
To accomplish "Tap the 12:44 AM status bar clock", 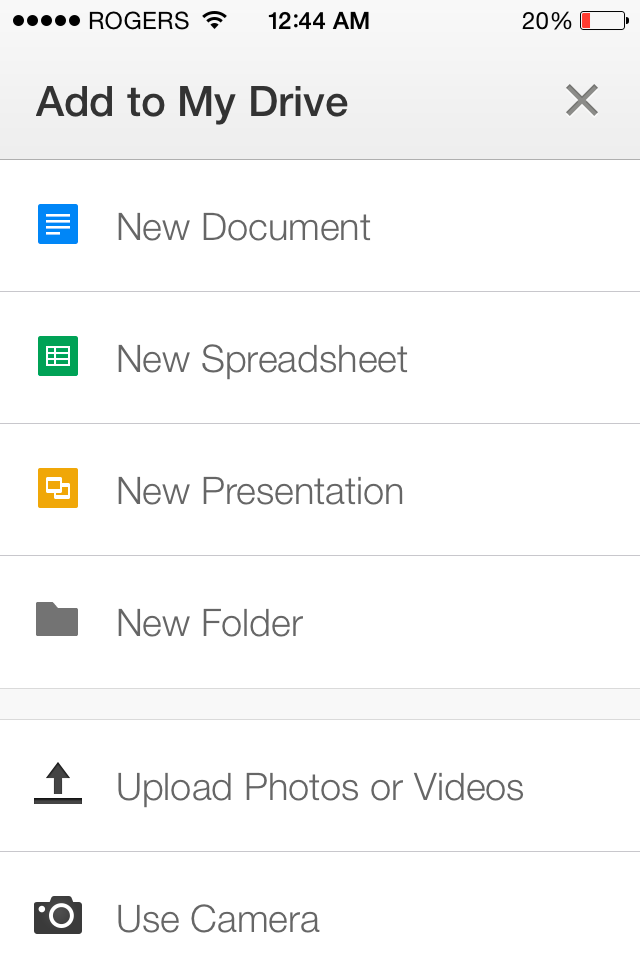I will [x=319, y=21].
